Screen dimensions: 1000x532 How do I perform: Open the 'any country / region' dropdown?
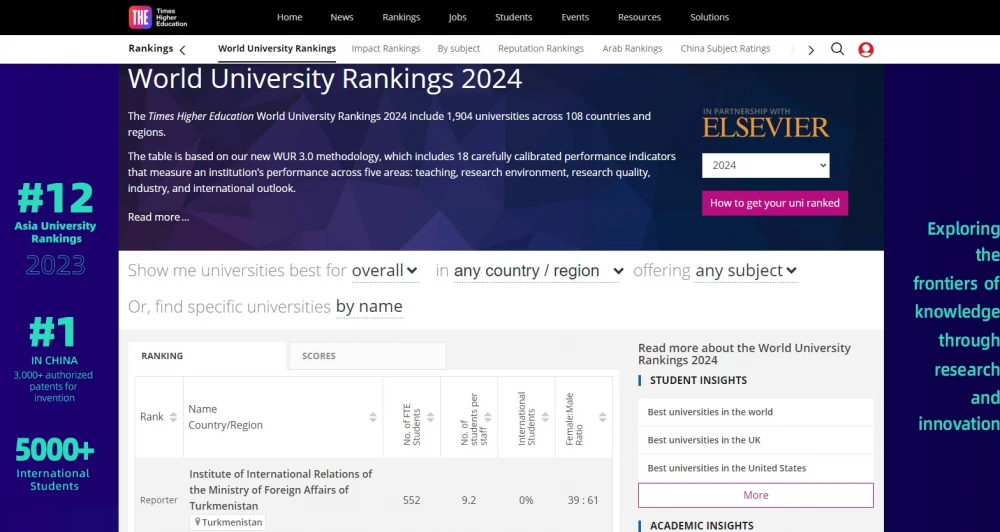tap(538, 271)
